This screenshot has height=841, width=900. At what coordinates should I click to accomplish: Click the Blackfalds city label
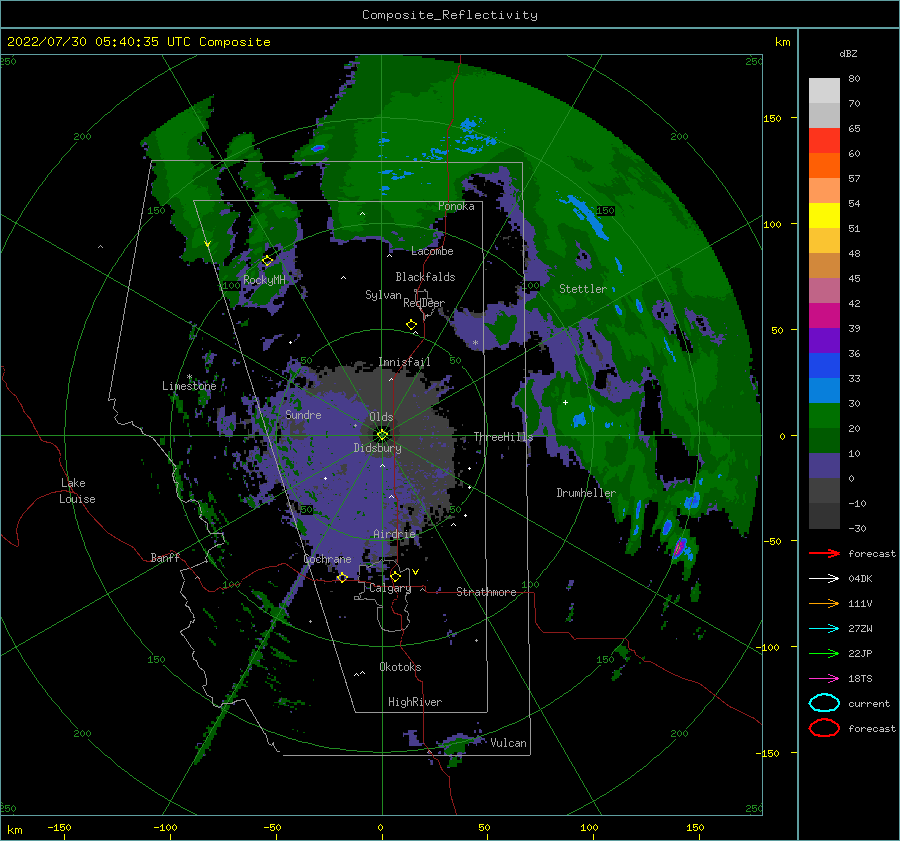coord(425,277)
